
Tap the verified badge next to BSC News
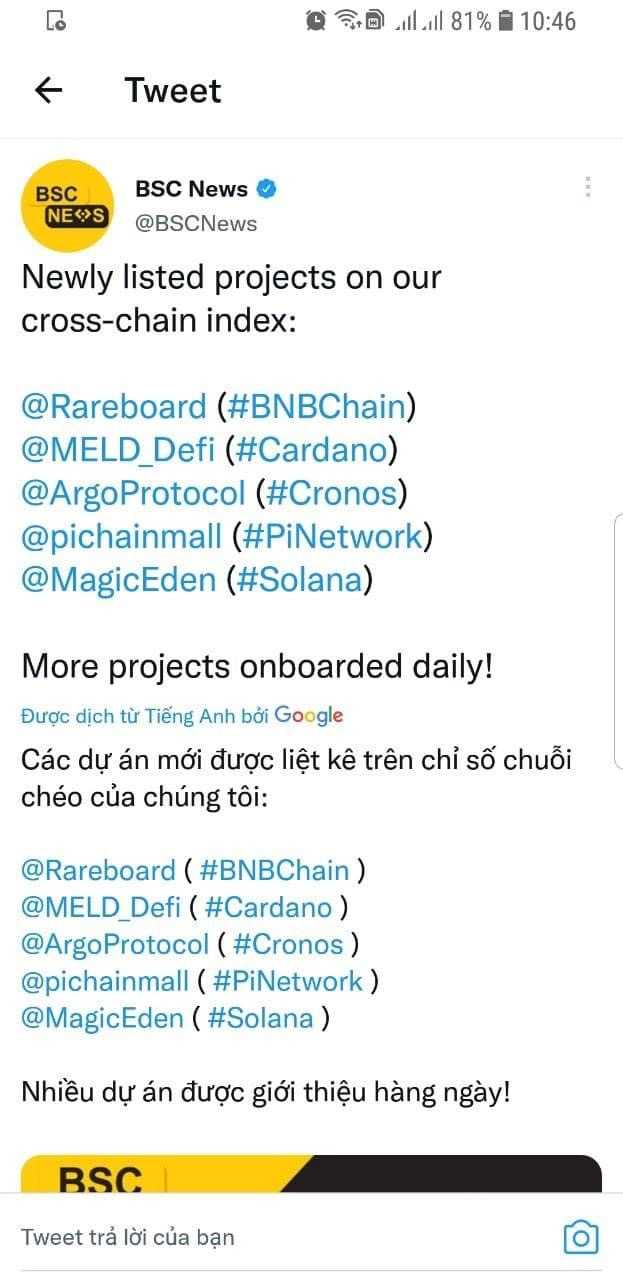[x=267, y=188]
